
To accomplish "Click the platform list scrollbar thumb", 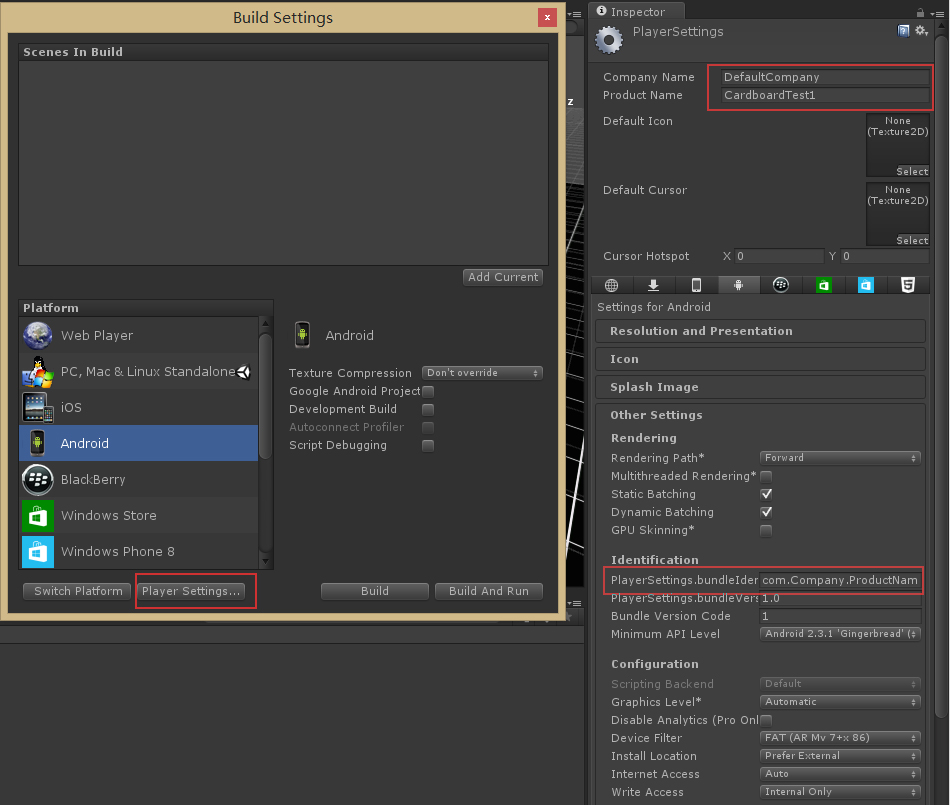I will (265, 396).
